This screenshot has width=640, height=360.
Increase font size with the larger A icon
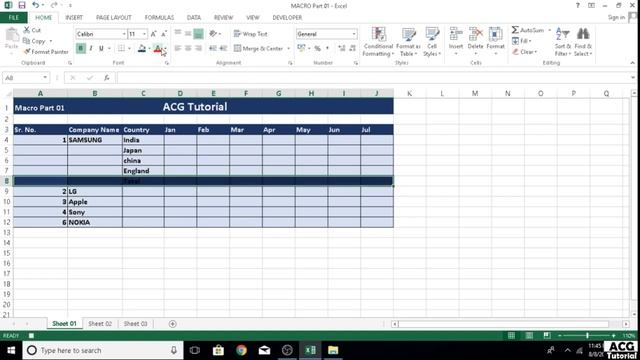[x=153, y=34]
